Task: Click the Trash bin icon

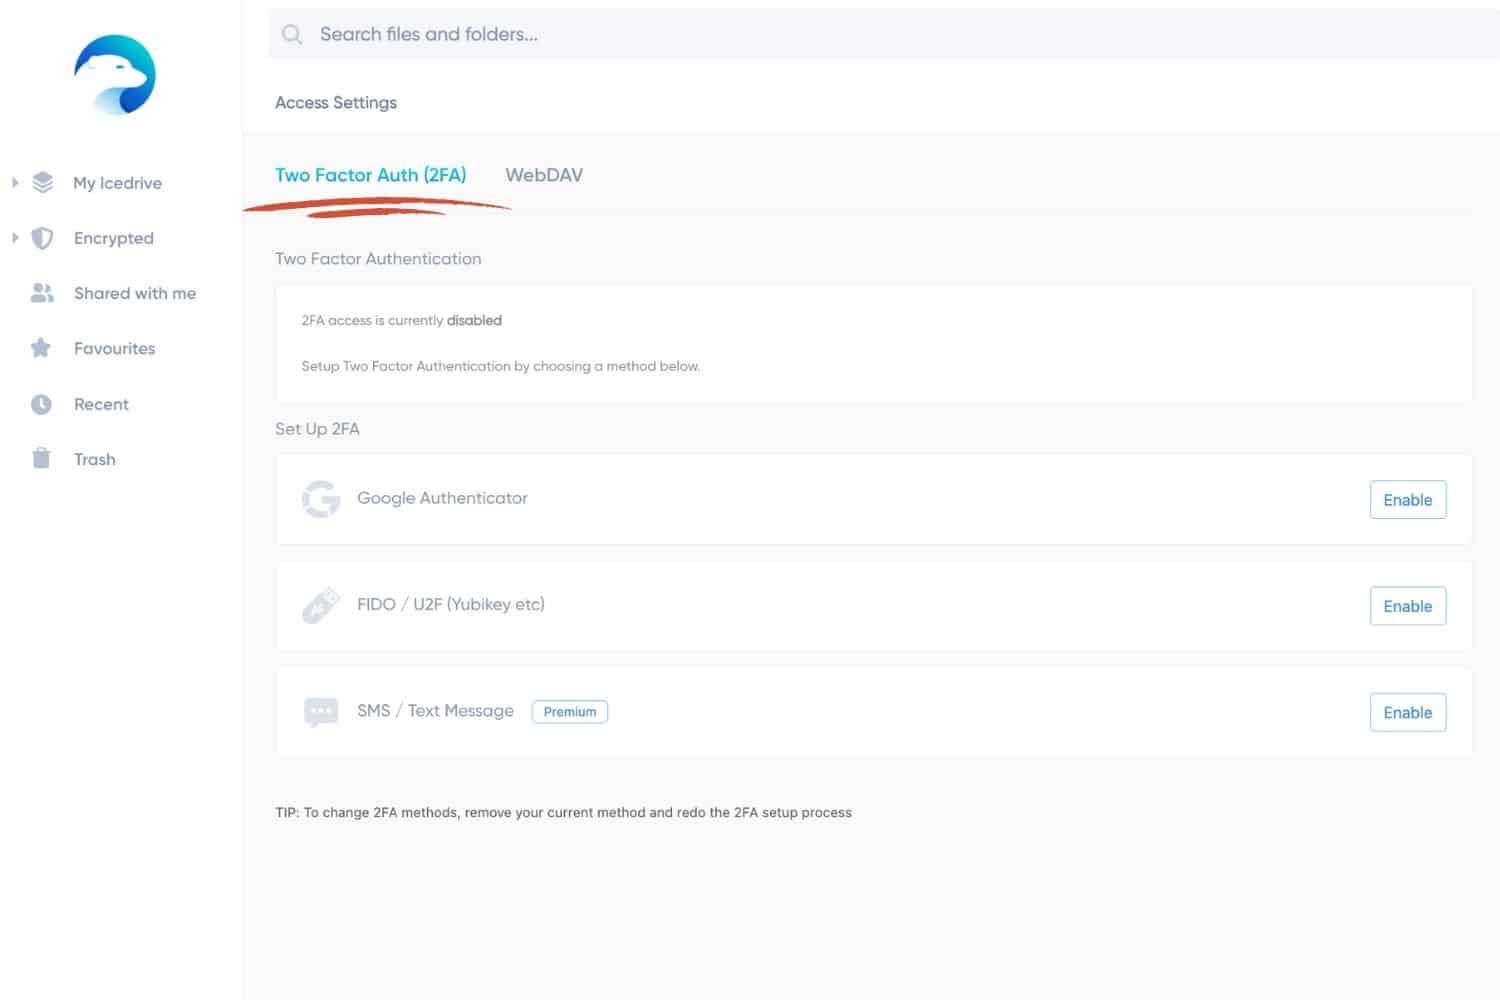Action: 41,458
